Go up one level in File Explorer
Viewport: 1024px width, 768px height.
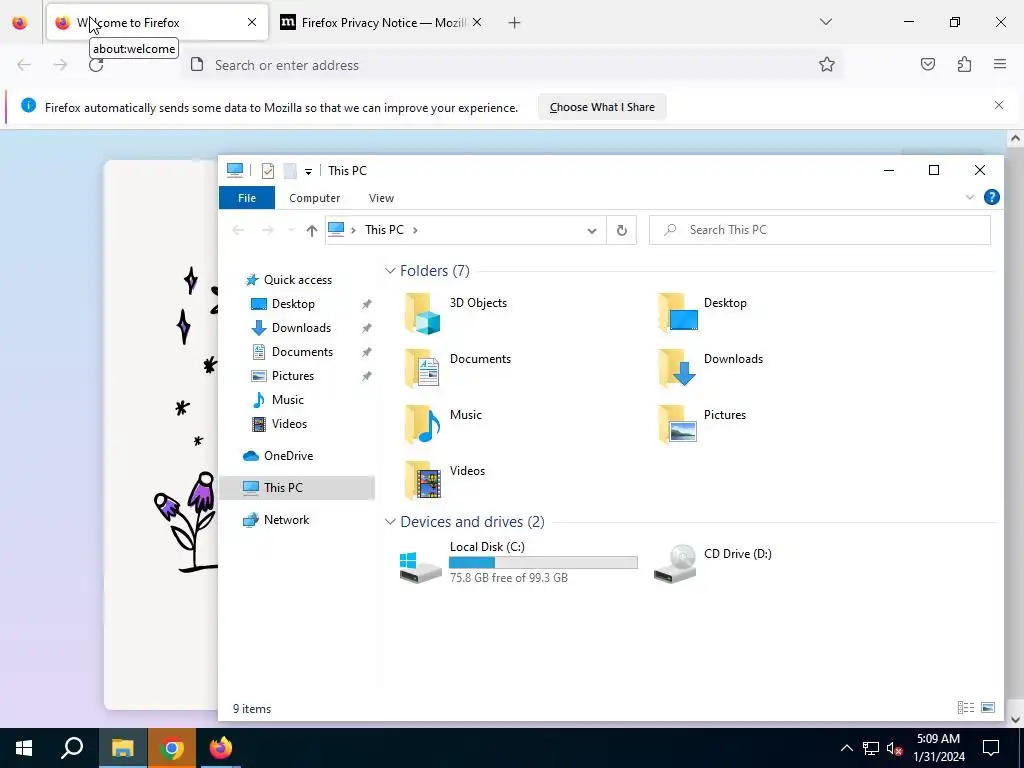[312, 230]
